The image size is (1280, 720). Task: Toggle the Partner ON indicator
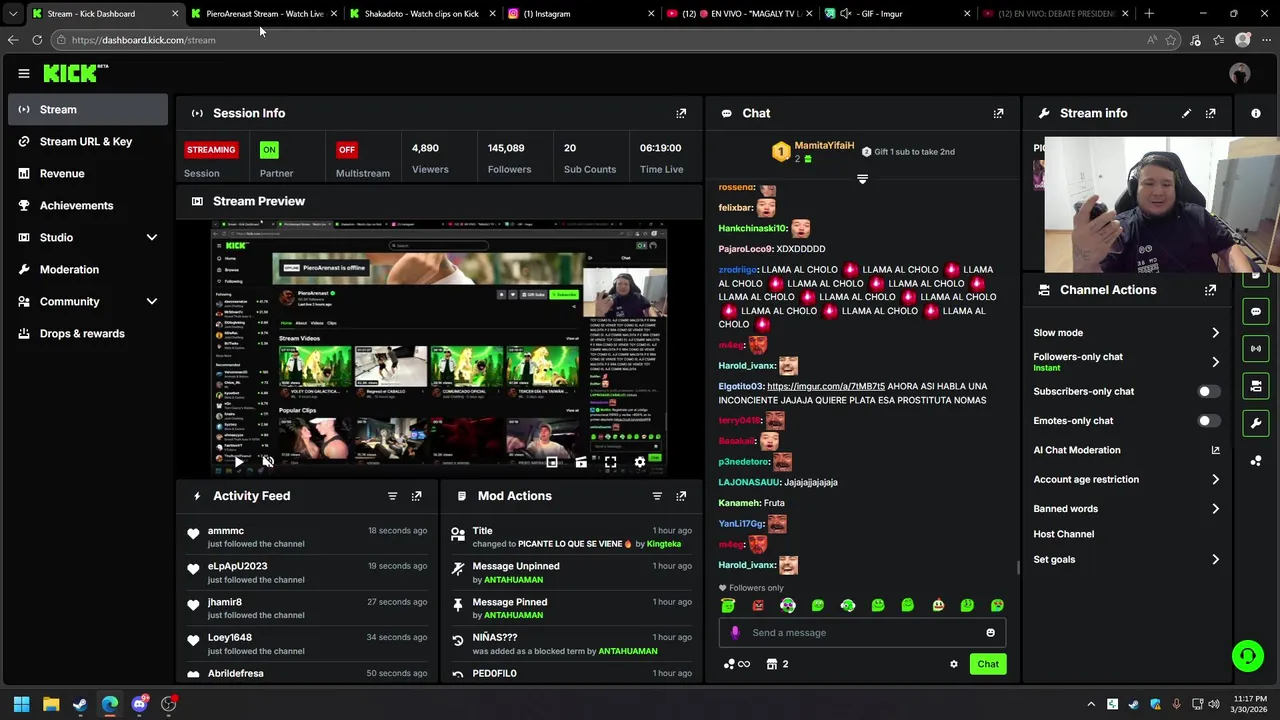click(269, 150)
